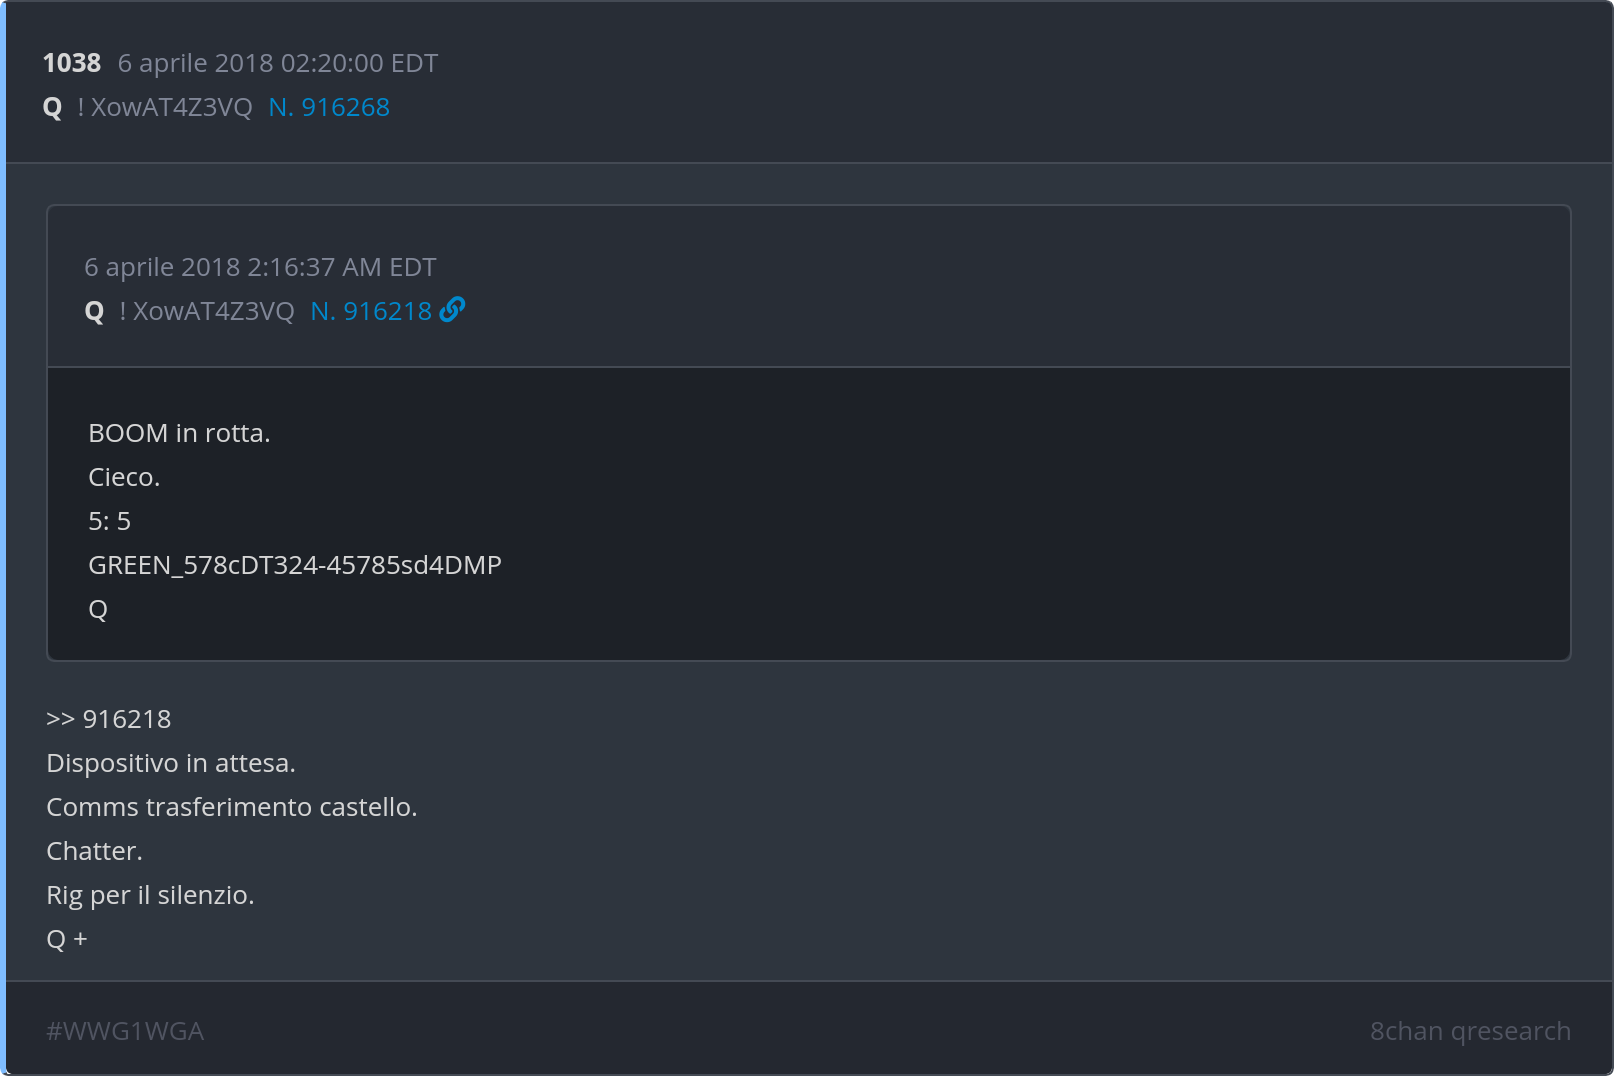Image resolution: width=1614 pixels, height=1076 pixels.
Task: Click the "Comms trasferimento castello." line
Action: [x=232, y=807]
